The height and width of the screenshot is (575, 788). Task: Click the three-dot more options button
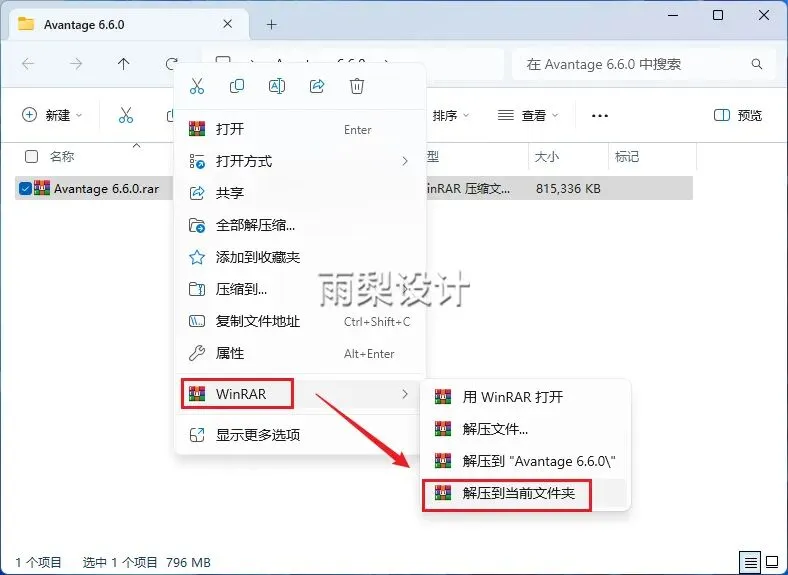[600, 116]
